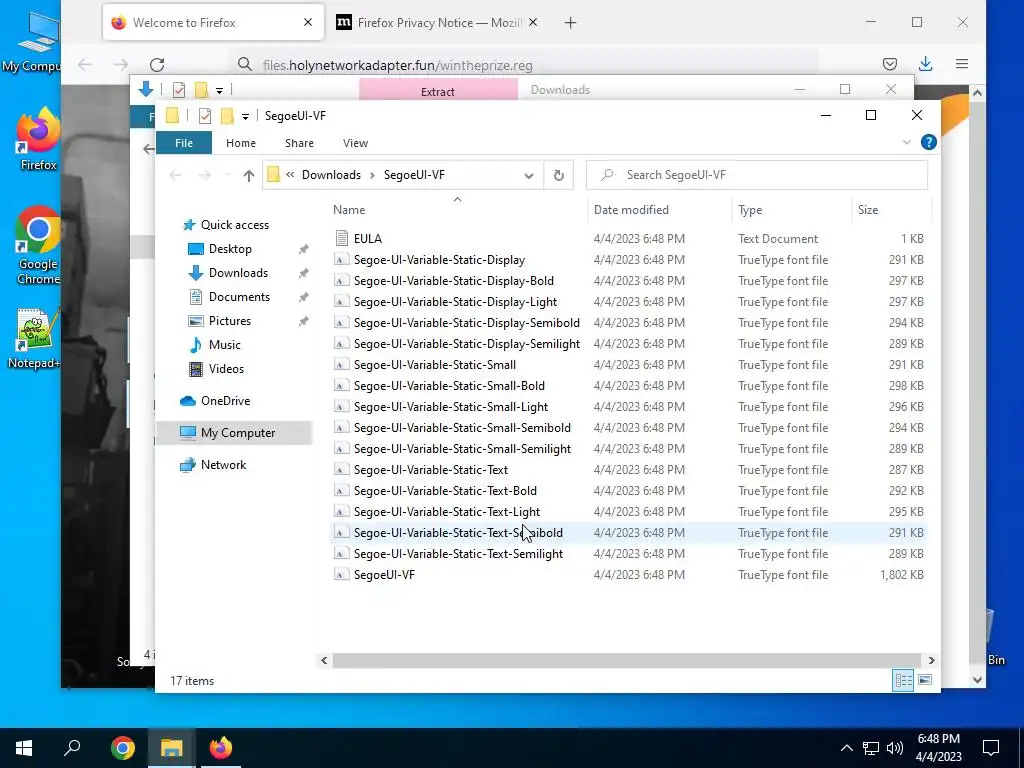Click the horizontal scrollbar track
1024x768 pixels.
(626, 660)
